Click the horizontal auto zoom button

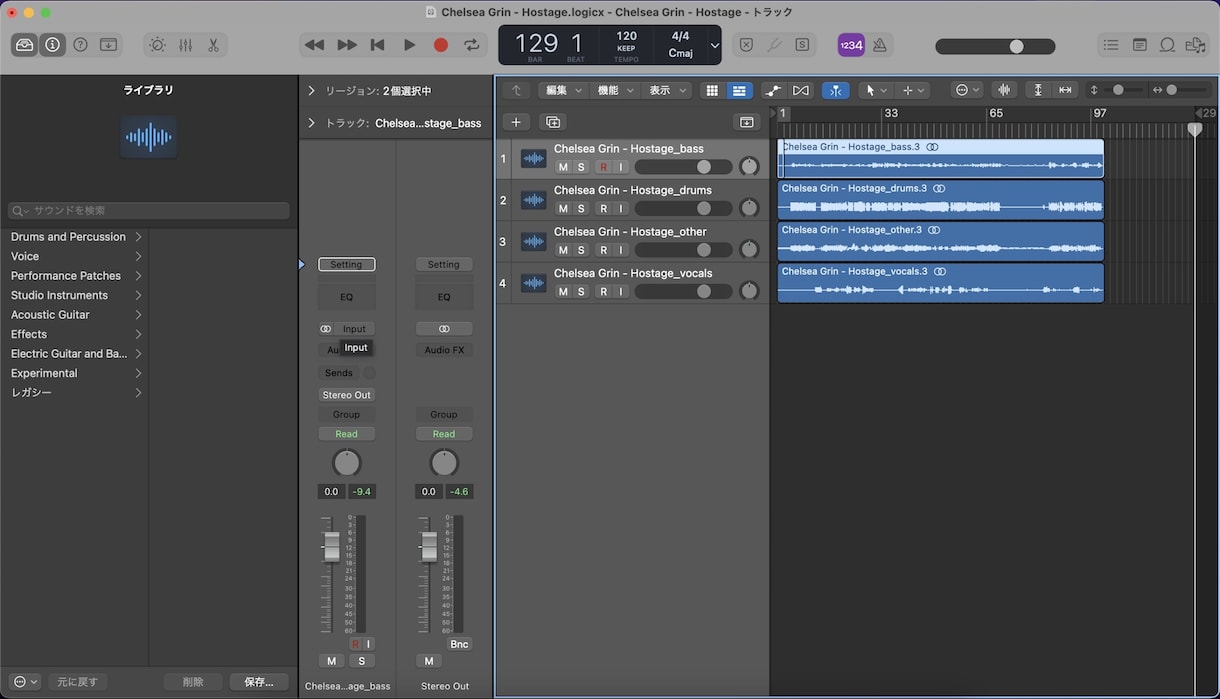click(1065, 90)
